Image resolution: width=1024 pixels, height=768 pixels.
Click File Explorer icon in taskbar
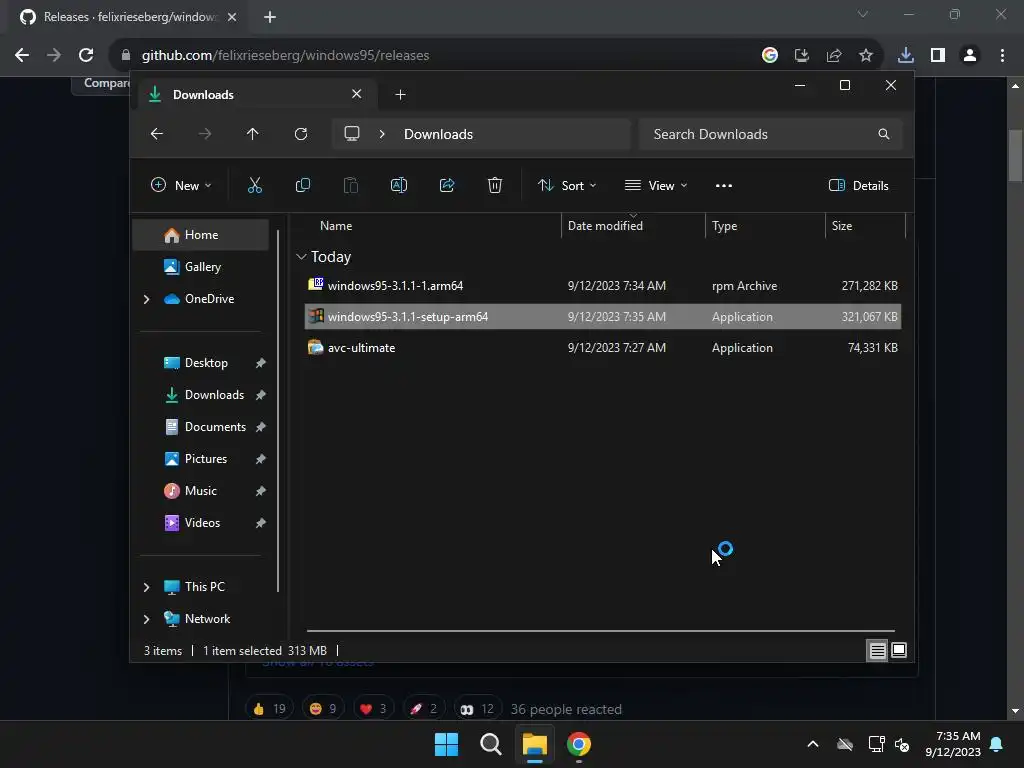(534, 744)
